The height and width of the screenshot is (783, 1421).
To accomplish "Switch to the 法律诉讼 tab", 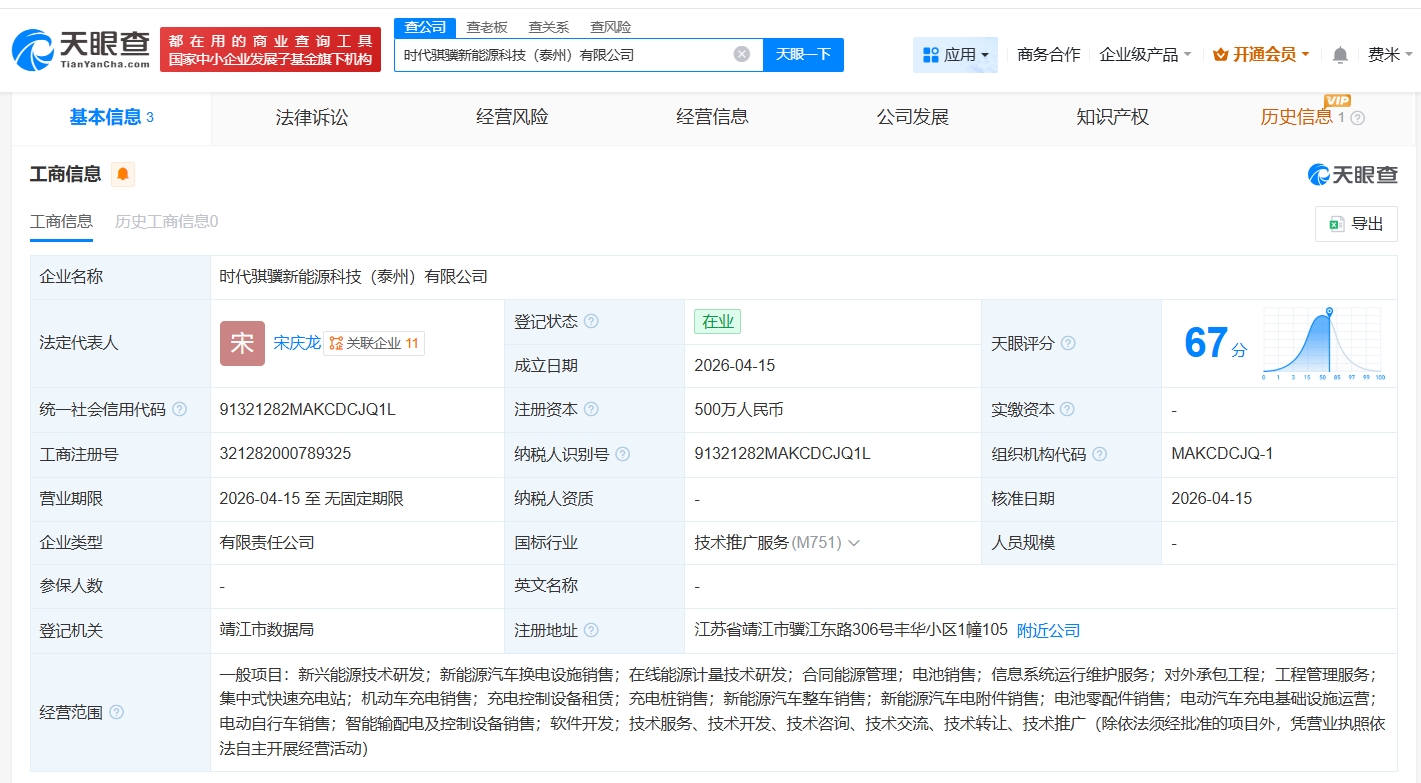I will coord(312,118).
